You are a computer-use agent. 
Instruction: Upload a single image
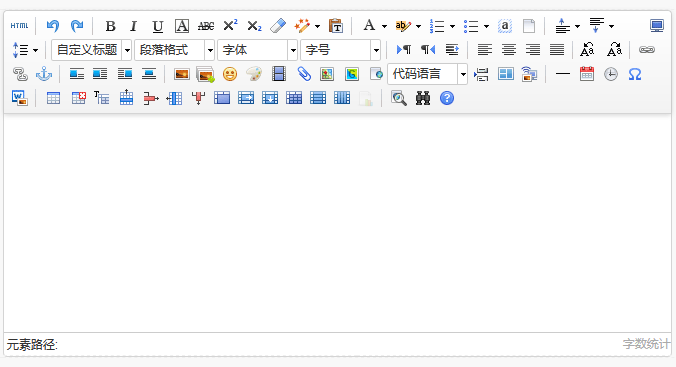point(182,74)
